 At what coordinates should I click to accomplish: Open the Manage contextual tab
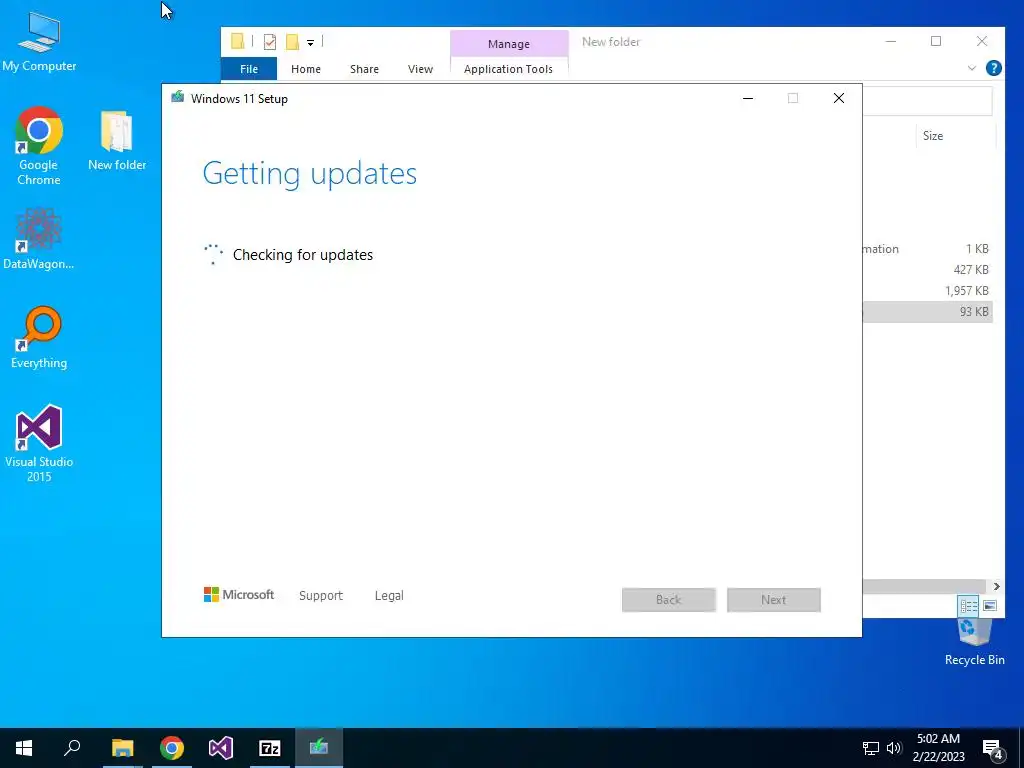point(509,44)
